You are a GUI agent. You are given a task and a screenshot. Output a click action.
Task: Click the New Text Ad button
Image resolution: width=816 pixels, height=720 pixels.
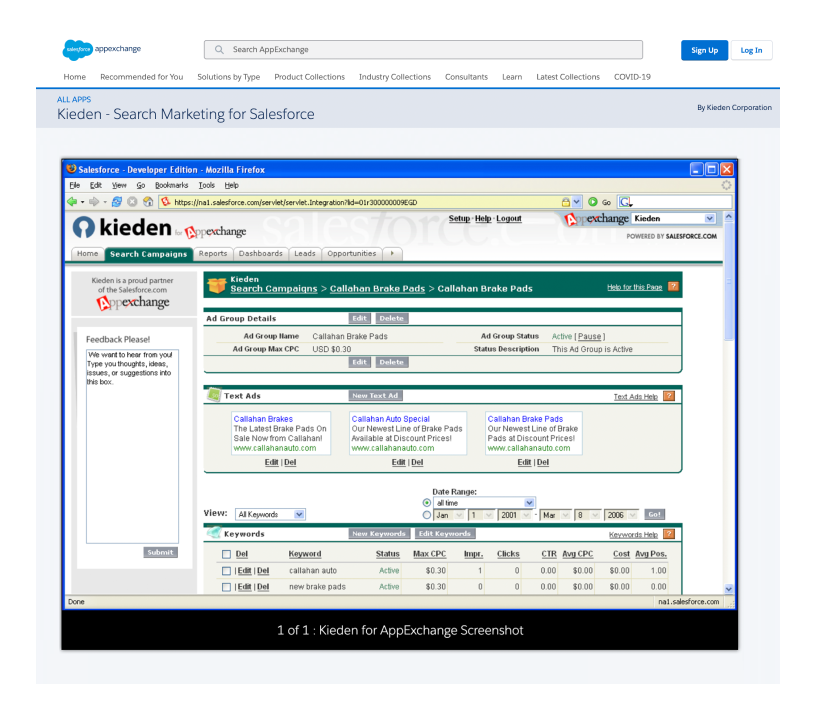point(375,396)
